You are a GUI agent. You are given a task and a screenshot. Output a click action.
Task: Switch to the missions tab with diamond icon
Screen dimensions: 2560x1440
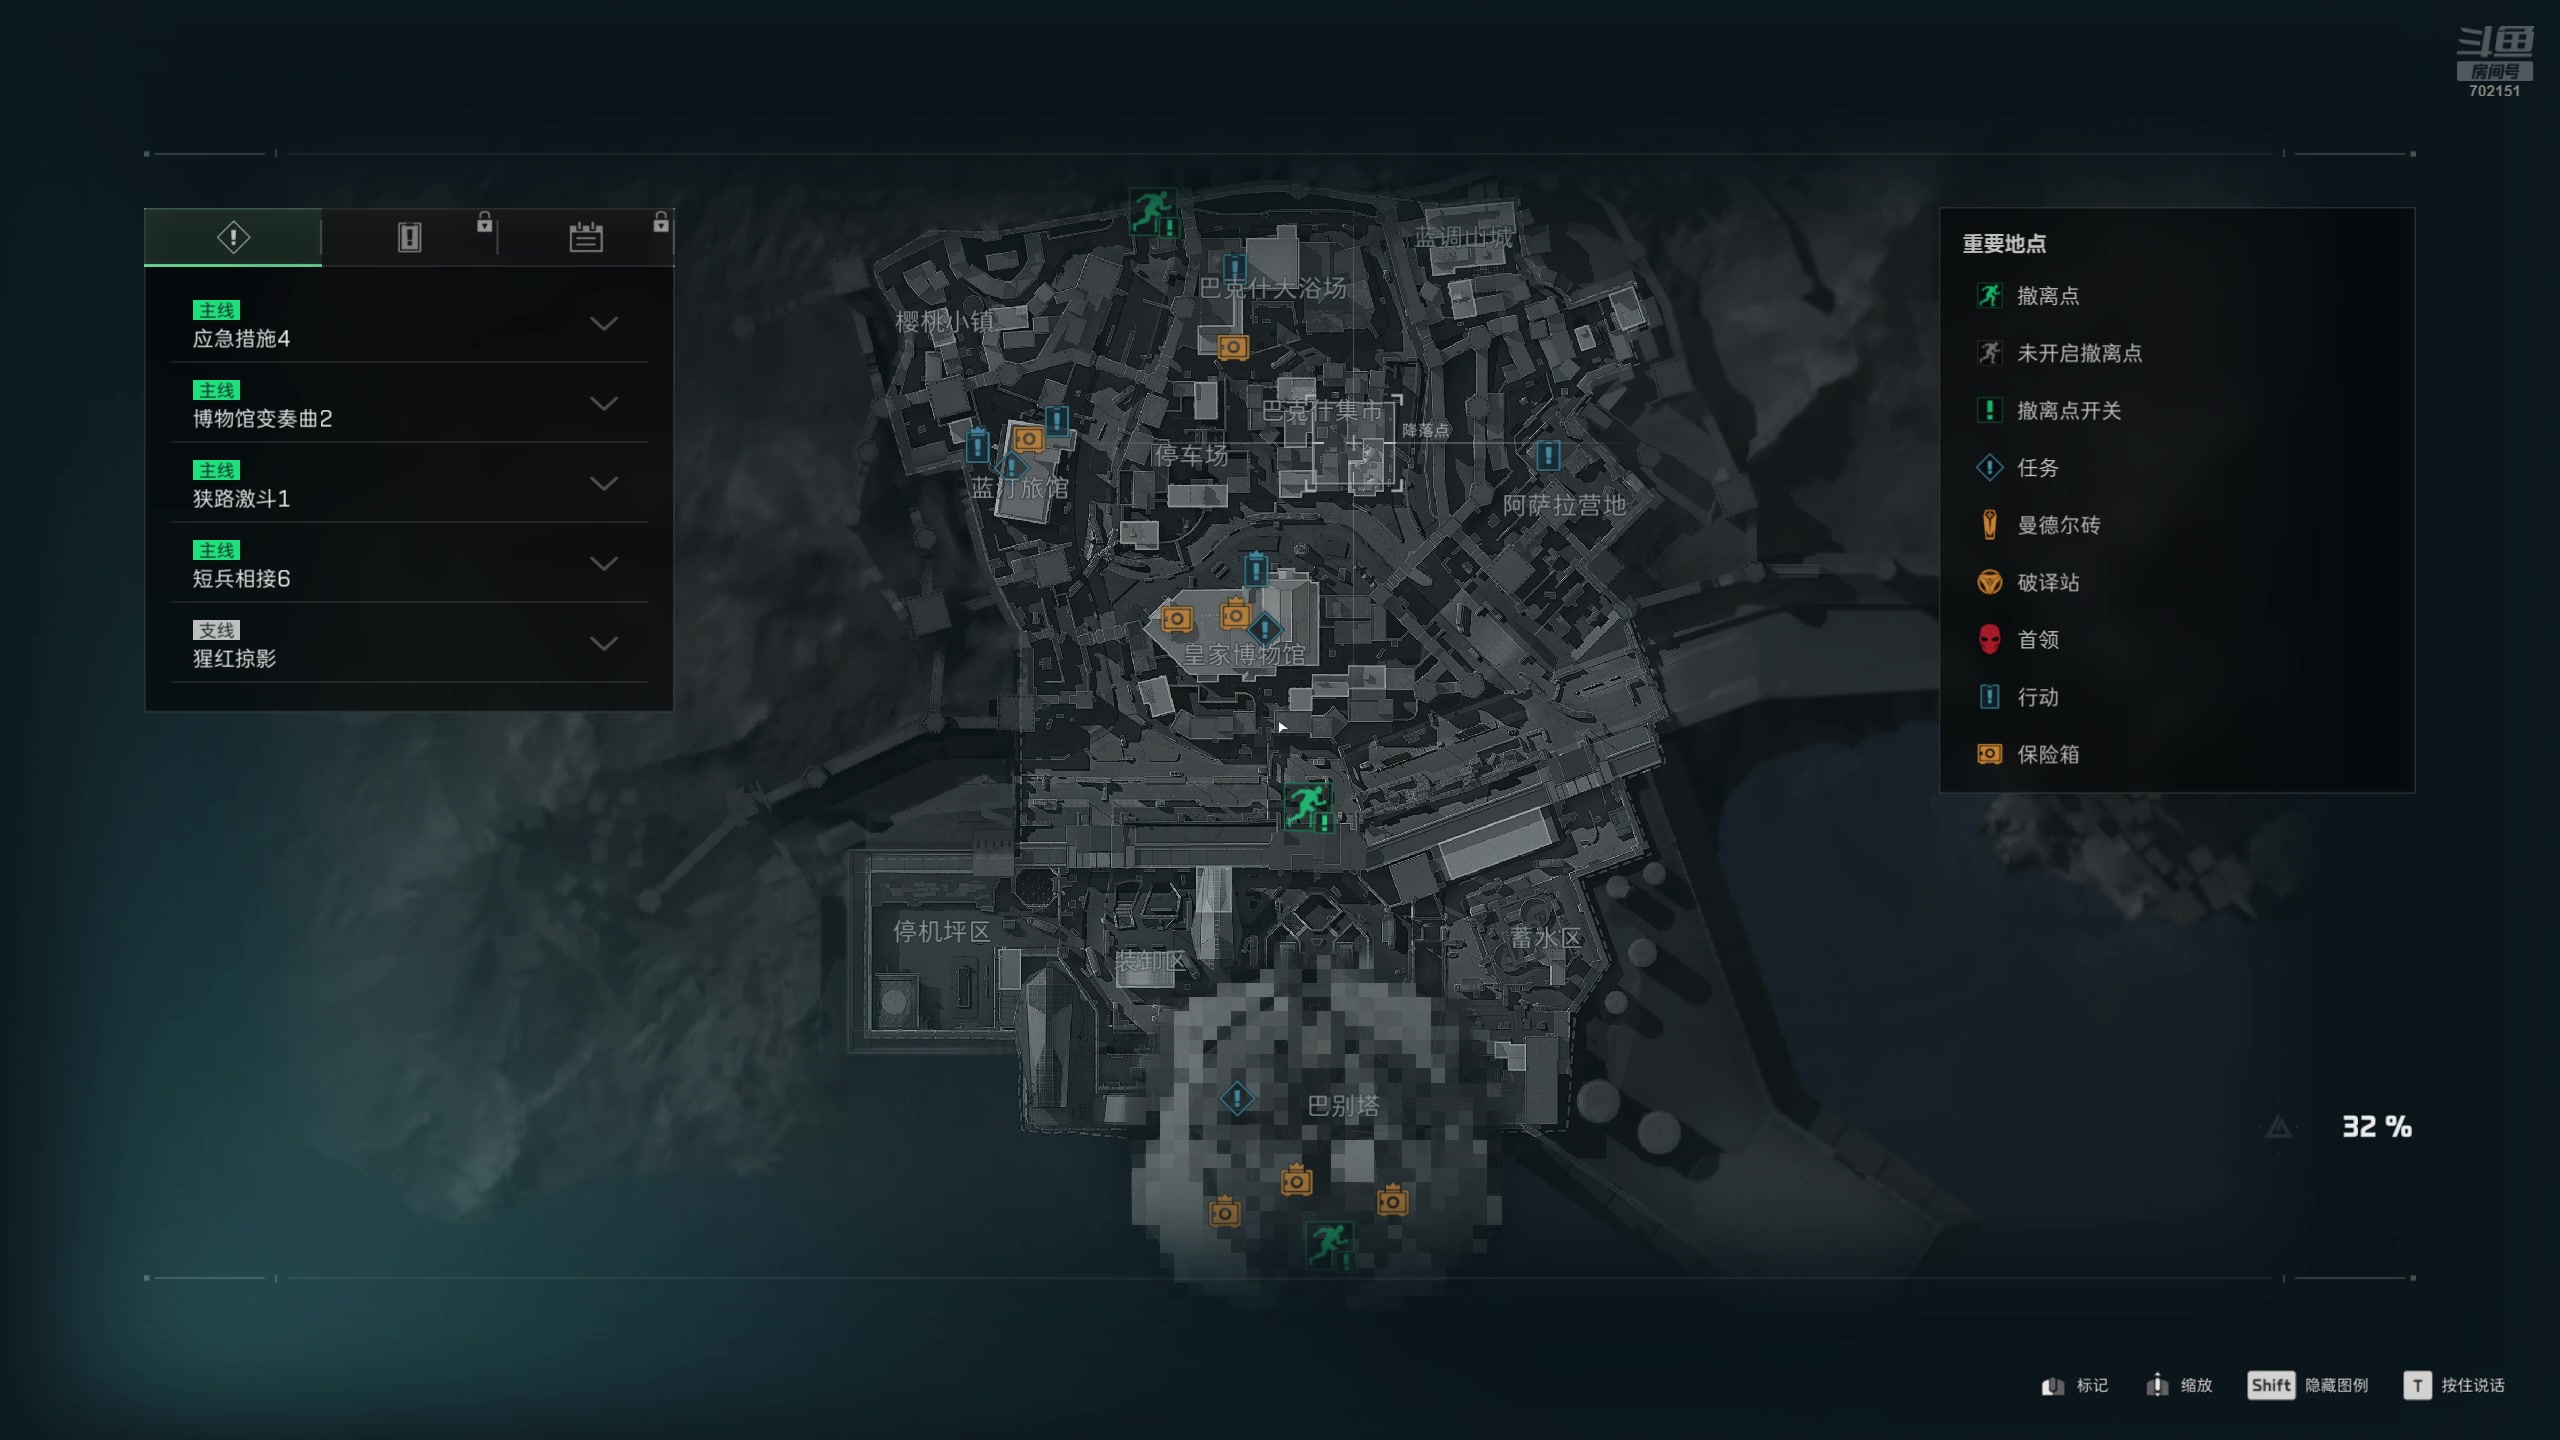[x=233, y=237]
